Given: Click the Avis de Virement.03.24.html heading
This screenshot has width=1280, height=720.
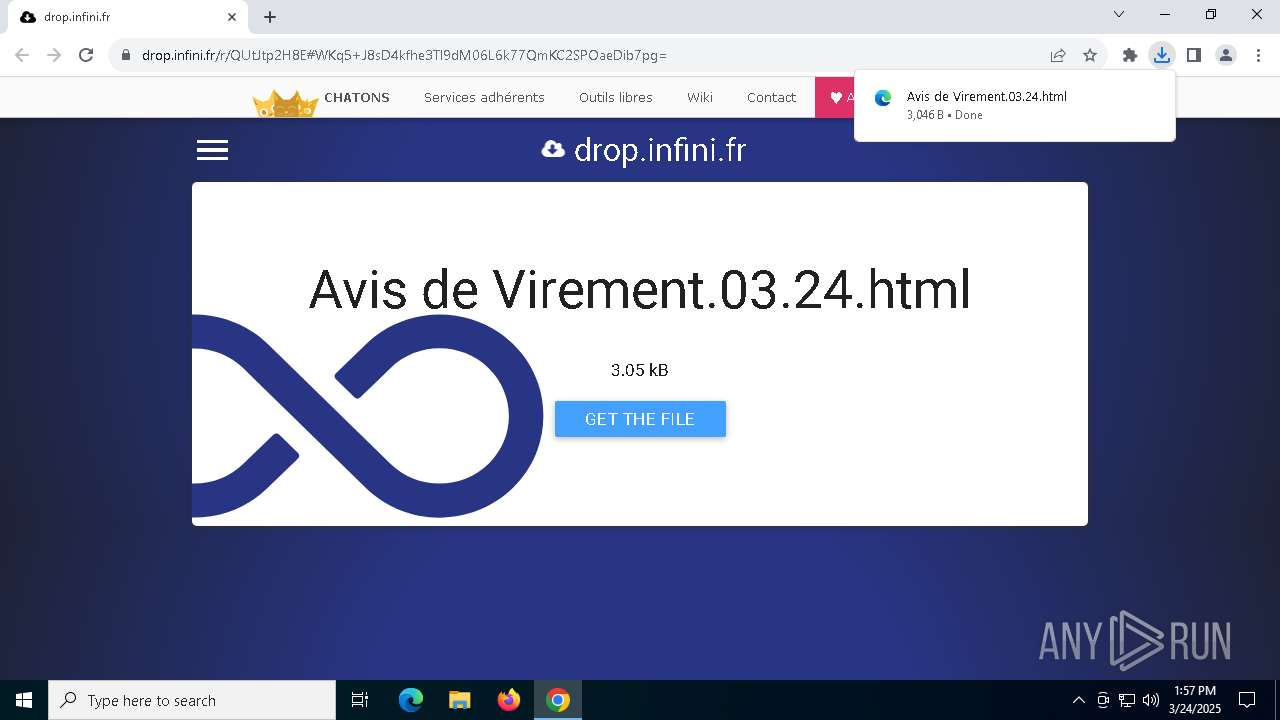Looking at the screenshot, I should [x=640, y=289].
